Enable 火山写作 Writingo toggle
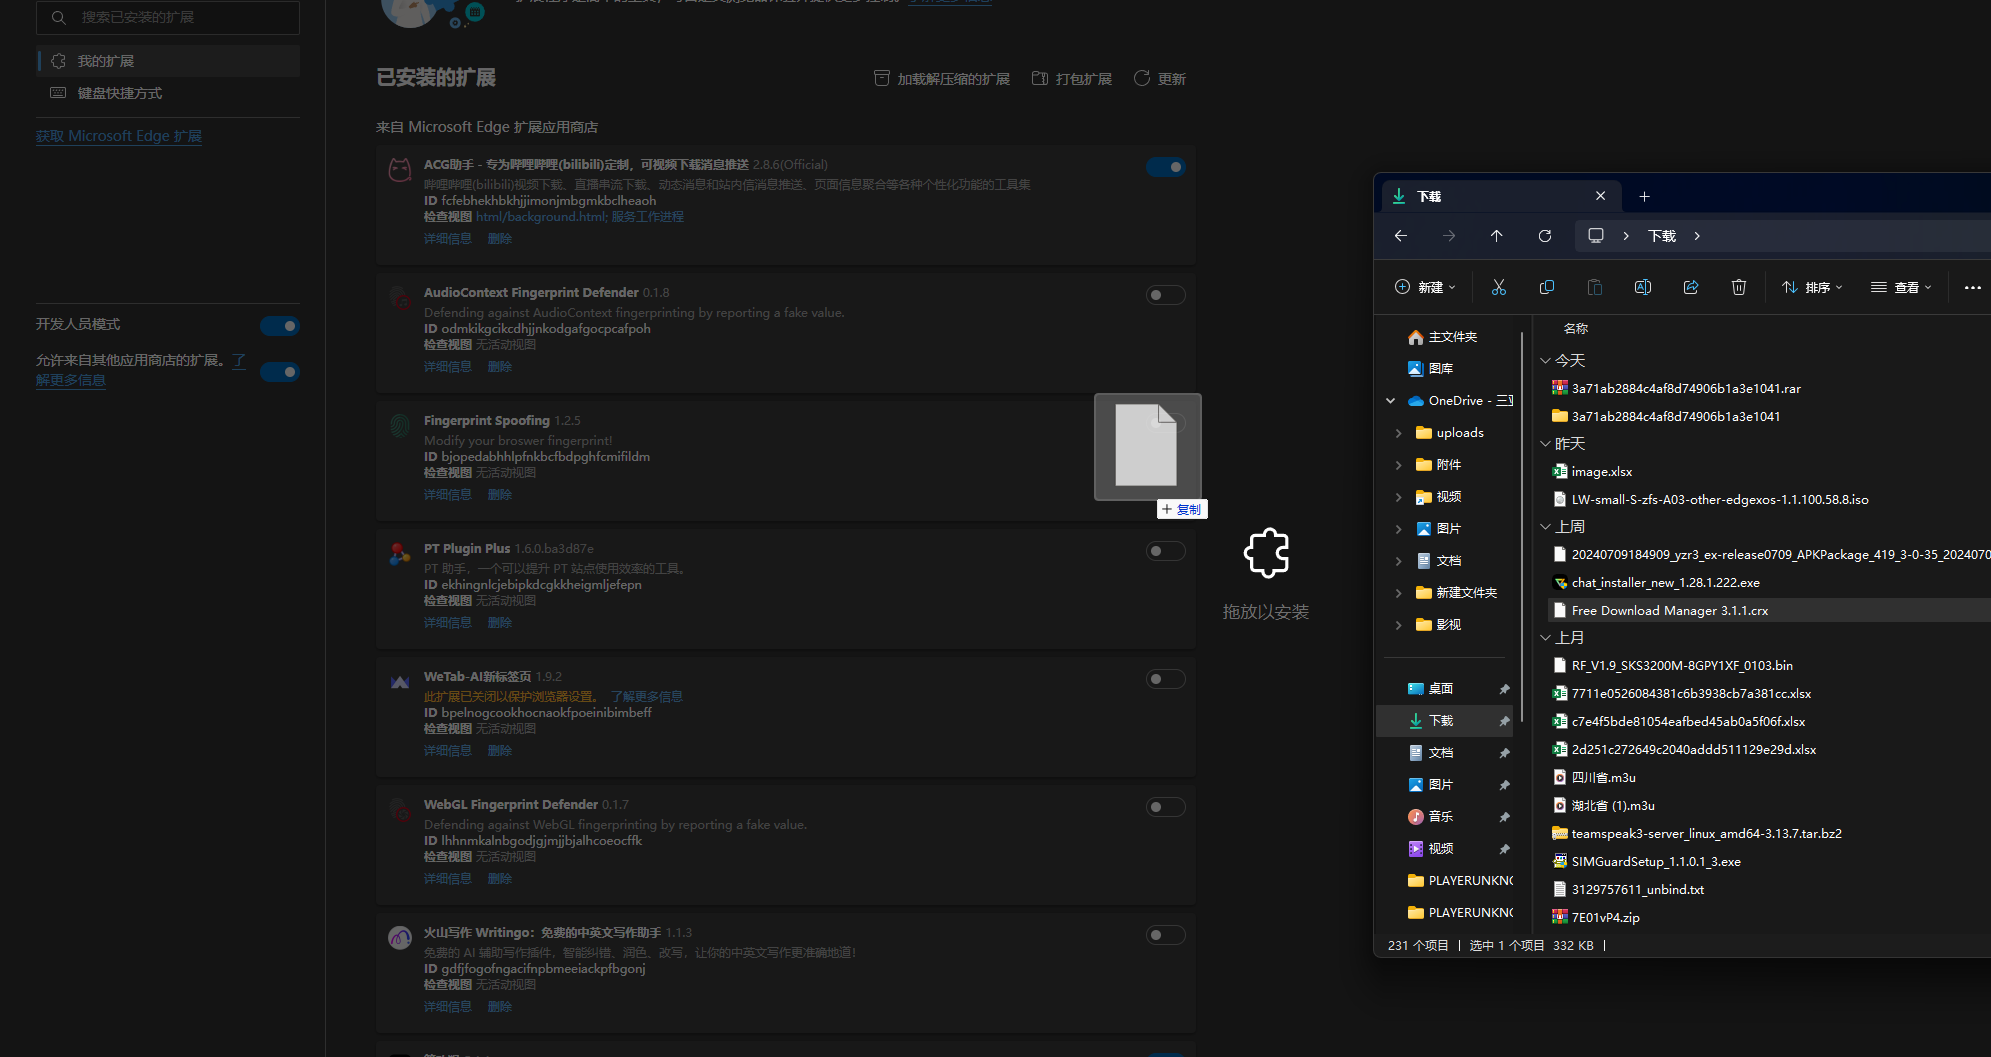Viewport: 1991px width, 1057px height. coord(1165,935)
